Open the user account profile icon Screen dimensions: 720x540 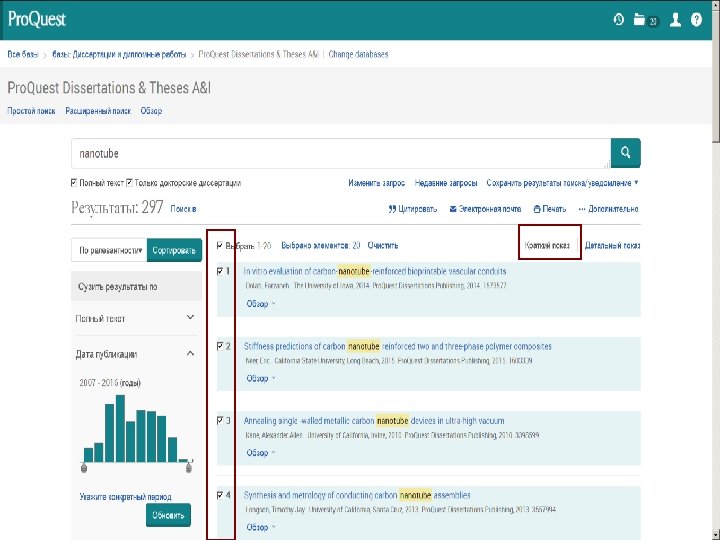675,20
